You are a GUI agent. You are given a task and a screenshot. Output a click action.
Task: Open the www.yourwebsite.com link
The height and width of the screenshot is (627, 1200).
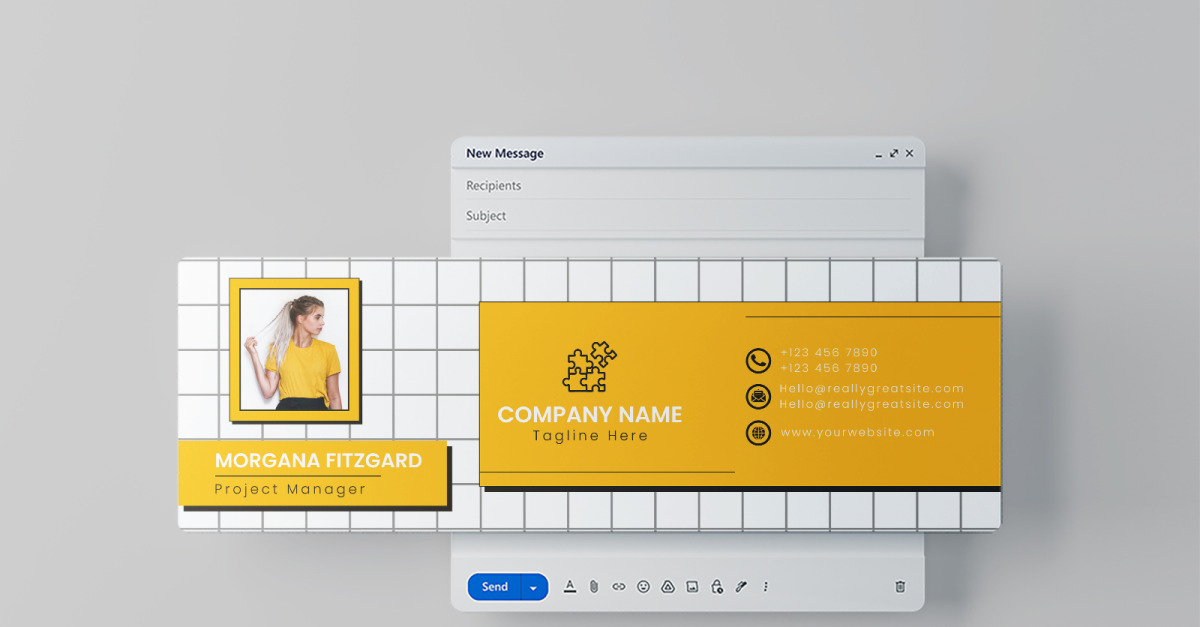[x=857, y=432]
